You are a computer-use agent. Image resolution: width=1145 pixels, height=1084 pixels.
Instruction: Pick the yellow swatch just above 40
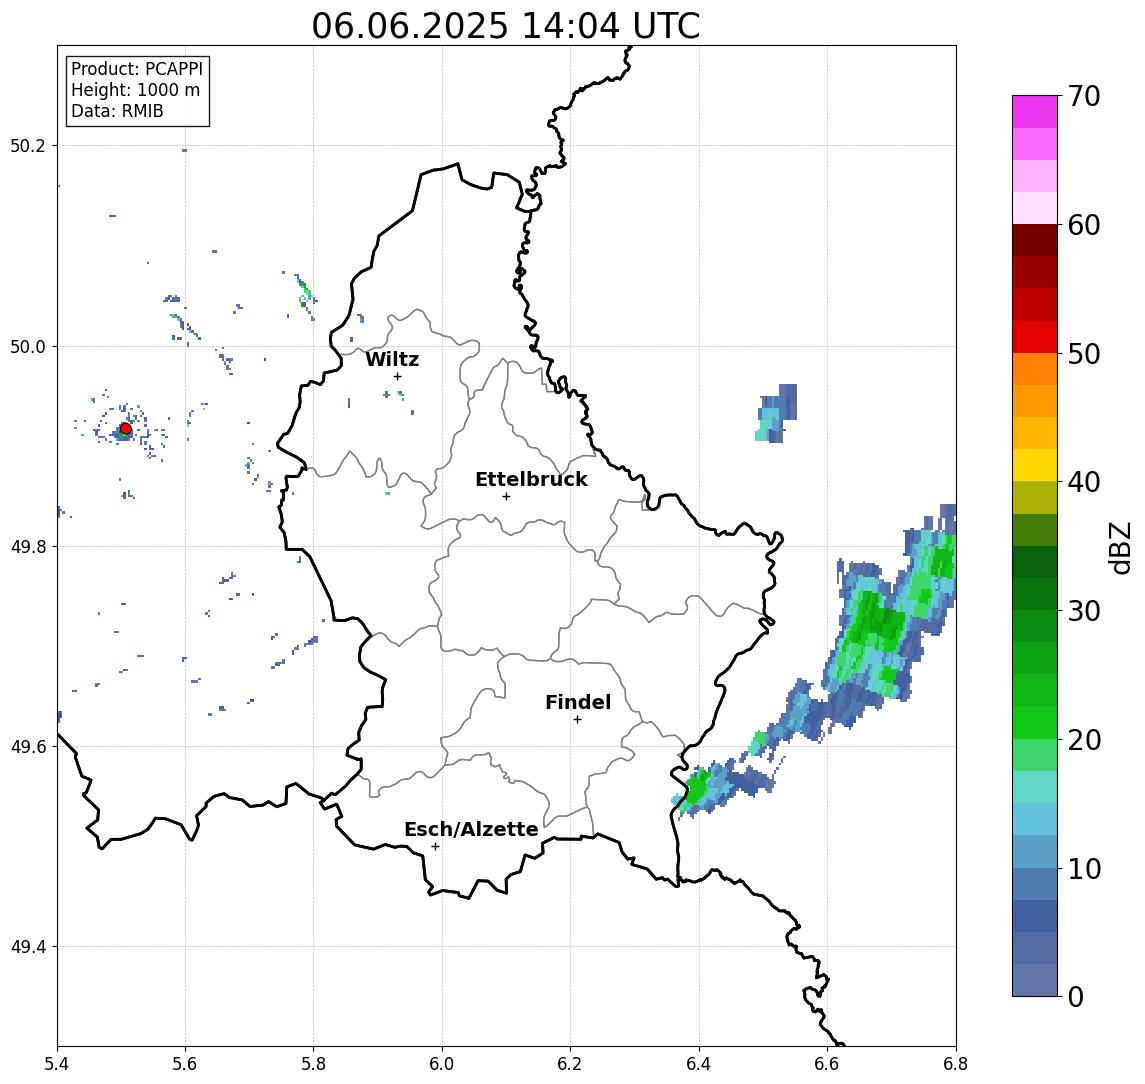coord(1035,465)
